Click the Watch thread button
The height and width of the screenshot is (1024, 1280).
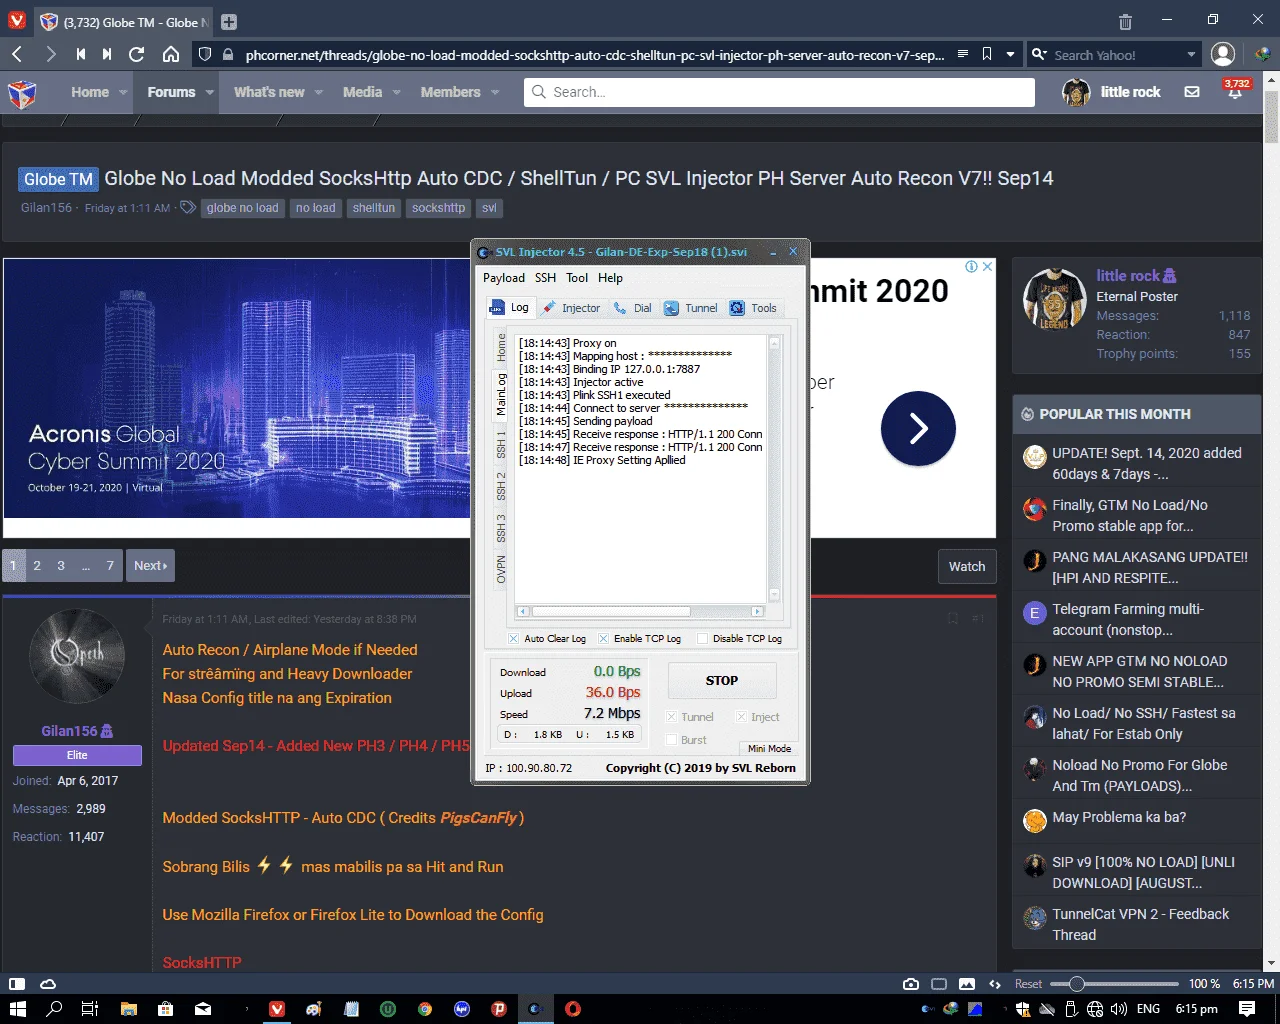click(x=967, y=566)
